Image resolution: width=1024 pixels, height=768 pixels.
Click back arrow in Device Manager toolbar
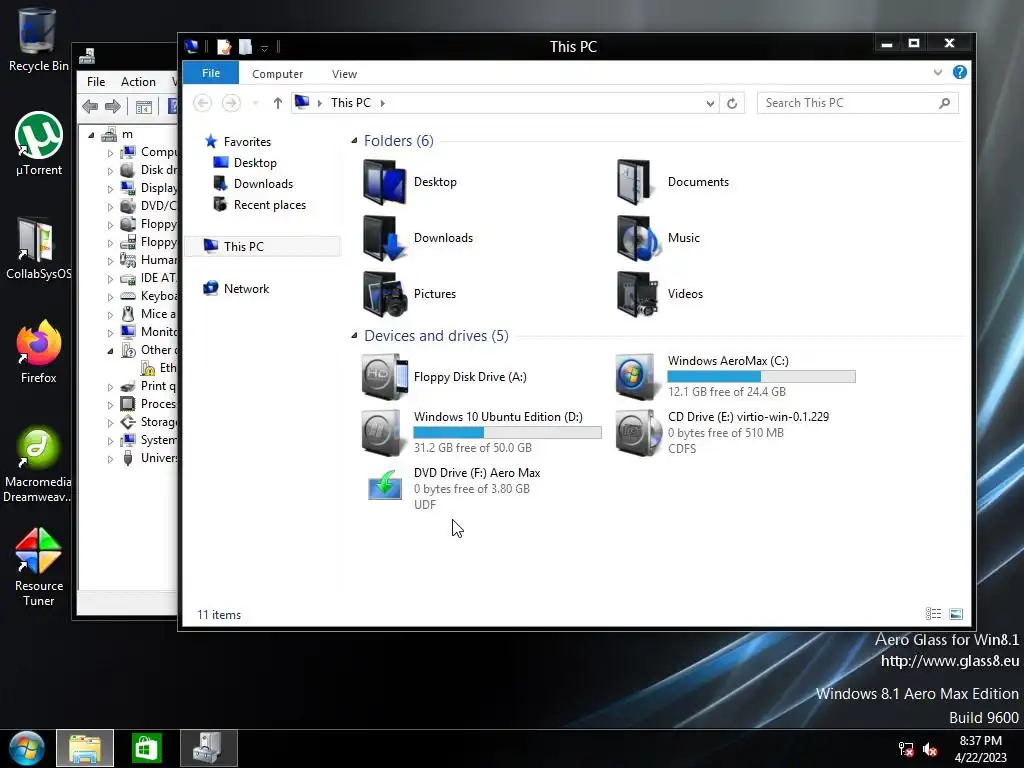[91, 106]
